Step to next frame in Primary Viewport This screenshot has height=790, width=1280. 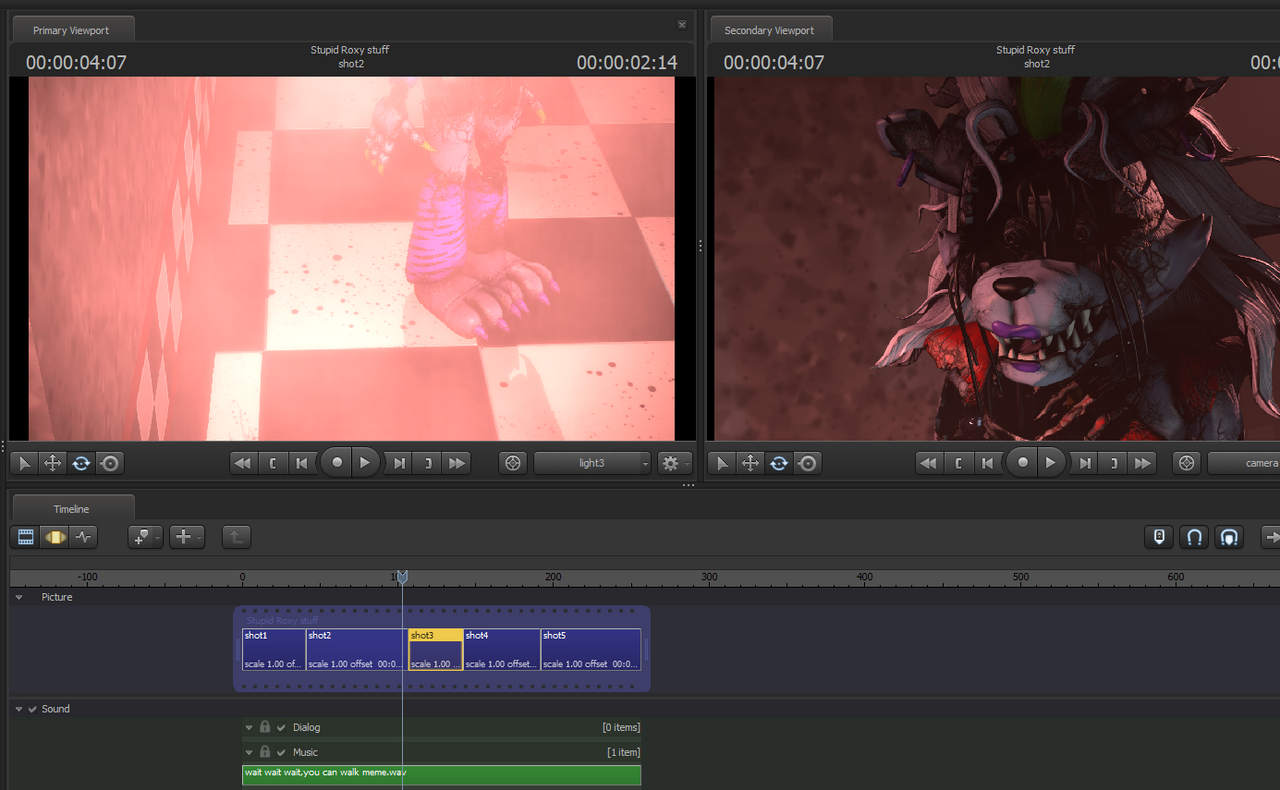399,463
